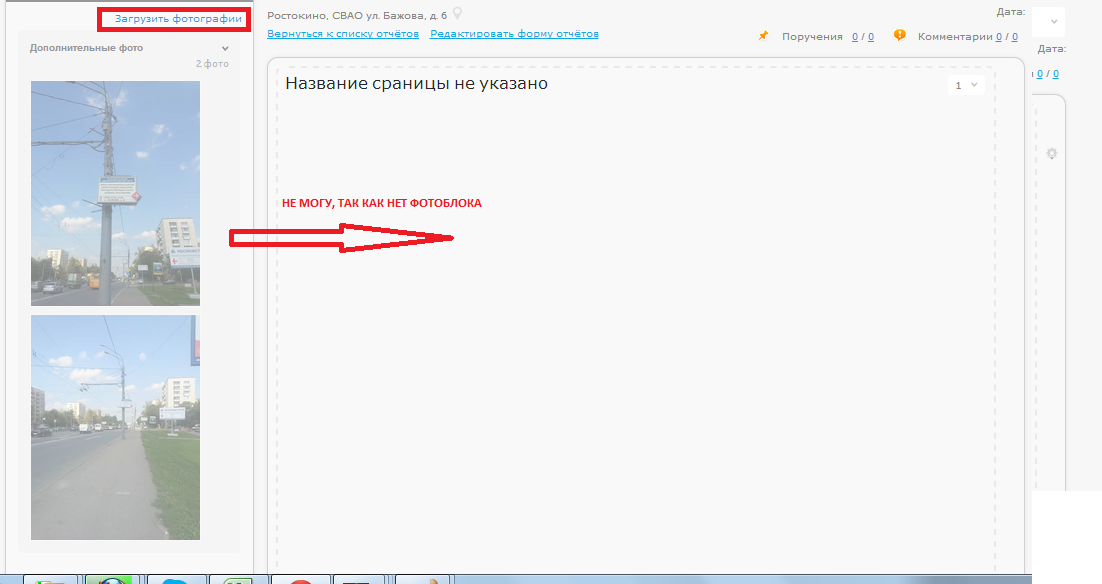
Task: Click Загрузить фотографии link
Action: [x=178, y=19]
